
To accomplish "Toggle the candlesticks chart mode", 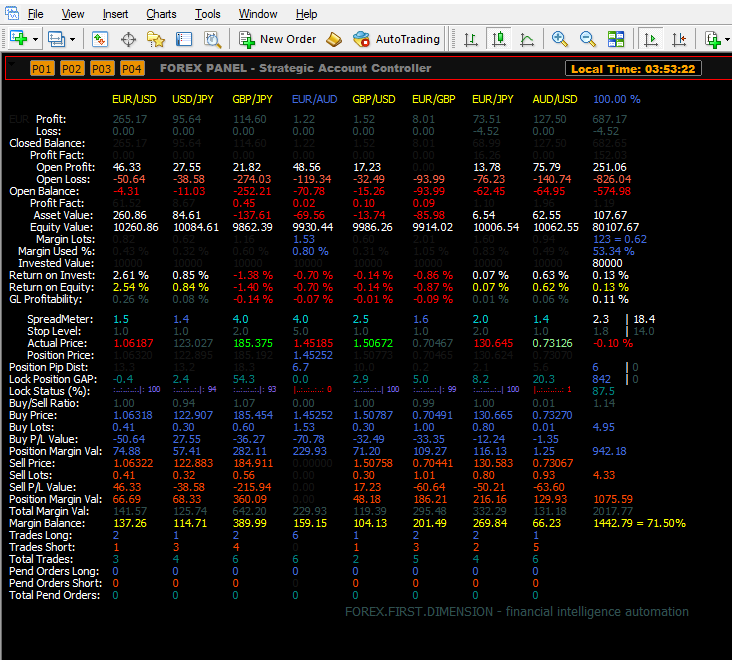I will tap(499, 39).
